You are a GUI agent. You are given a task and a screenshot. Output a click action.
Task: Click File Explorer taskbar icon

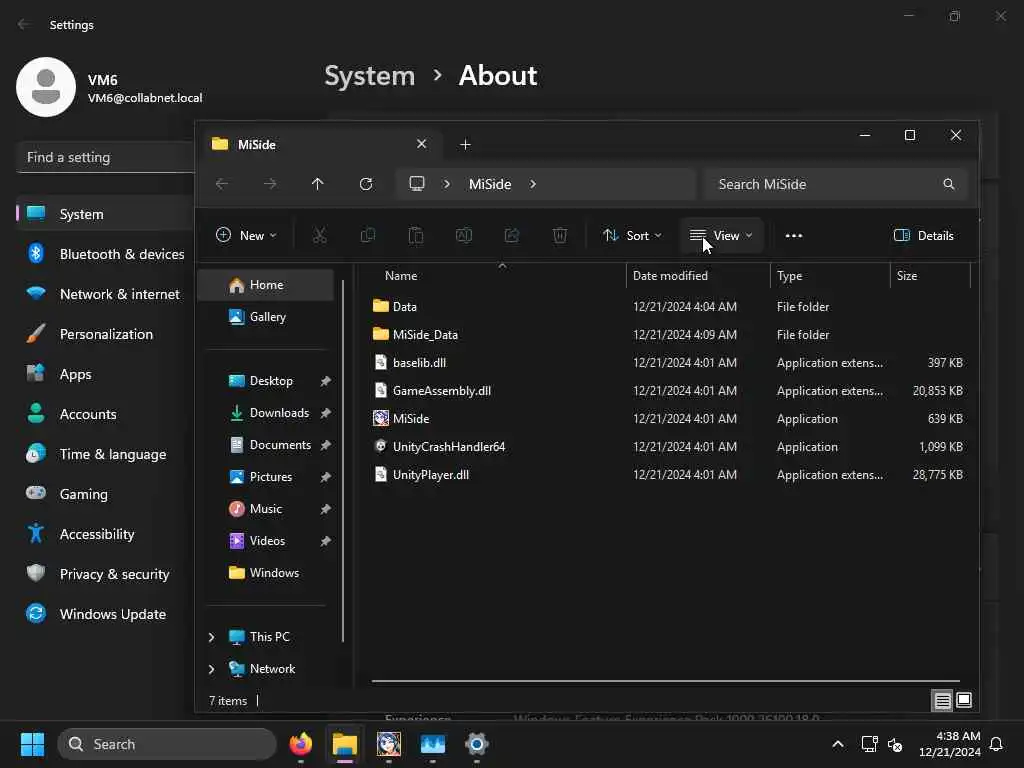pos(344,744)
